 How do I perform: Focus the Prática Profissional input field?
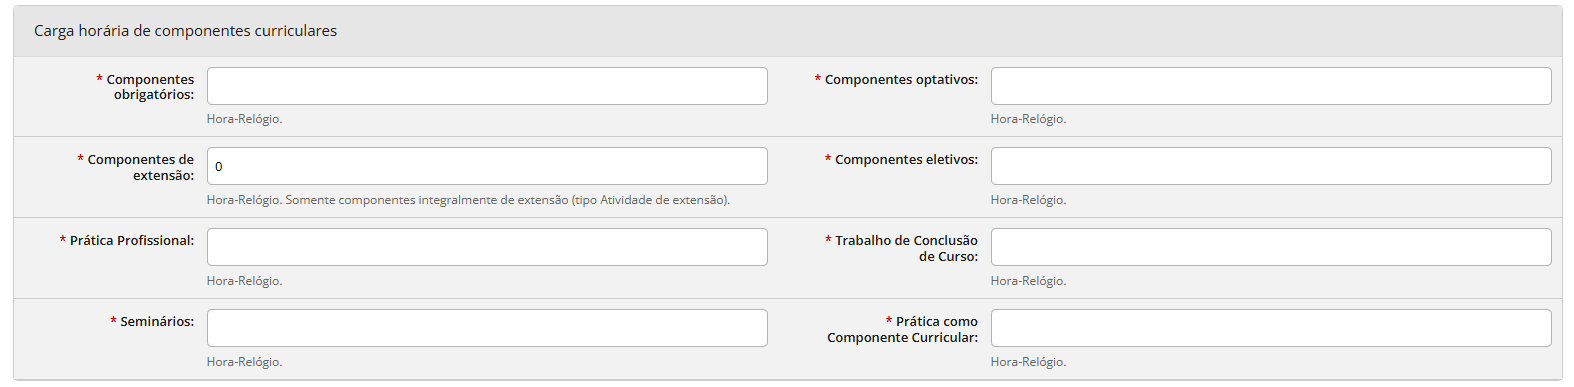click(487, 247)
